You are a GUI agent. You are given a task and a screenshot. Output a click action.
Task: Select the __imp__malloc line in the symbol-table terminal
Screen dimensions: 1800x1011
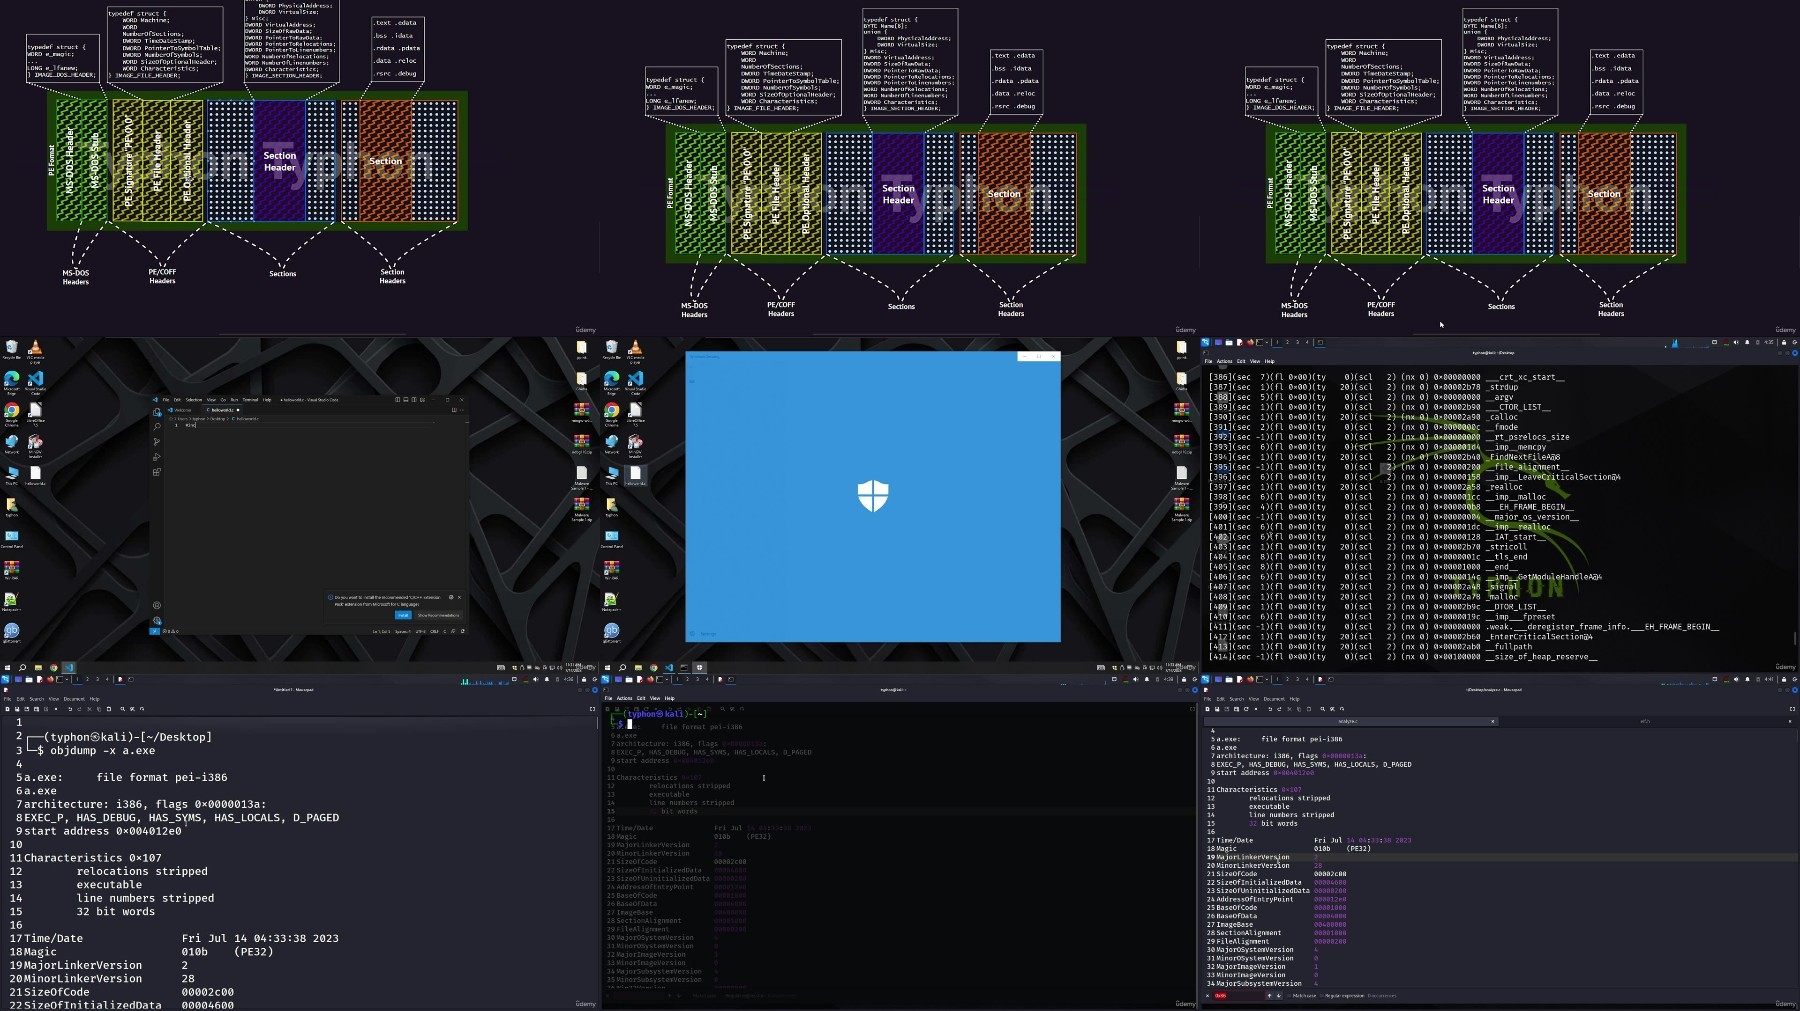1377,497
